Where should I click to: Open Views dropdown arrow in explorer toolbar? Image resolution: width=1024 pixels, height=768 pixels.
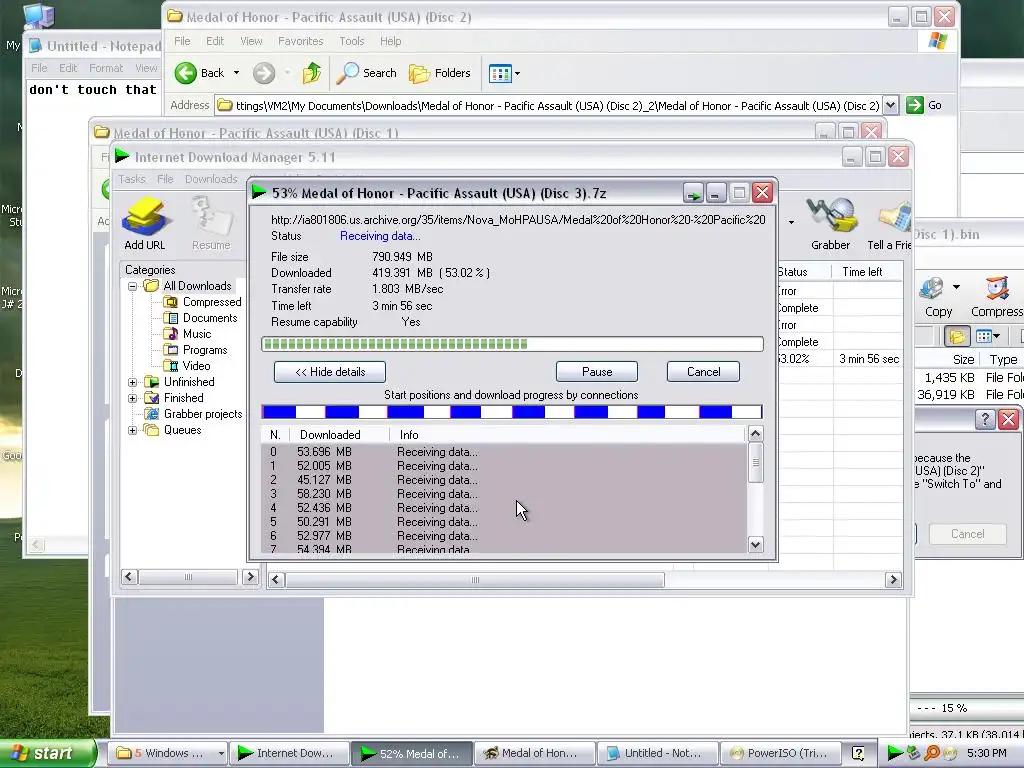point(517,74)
